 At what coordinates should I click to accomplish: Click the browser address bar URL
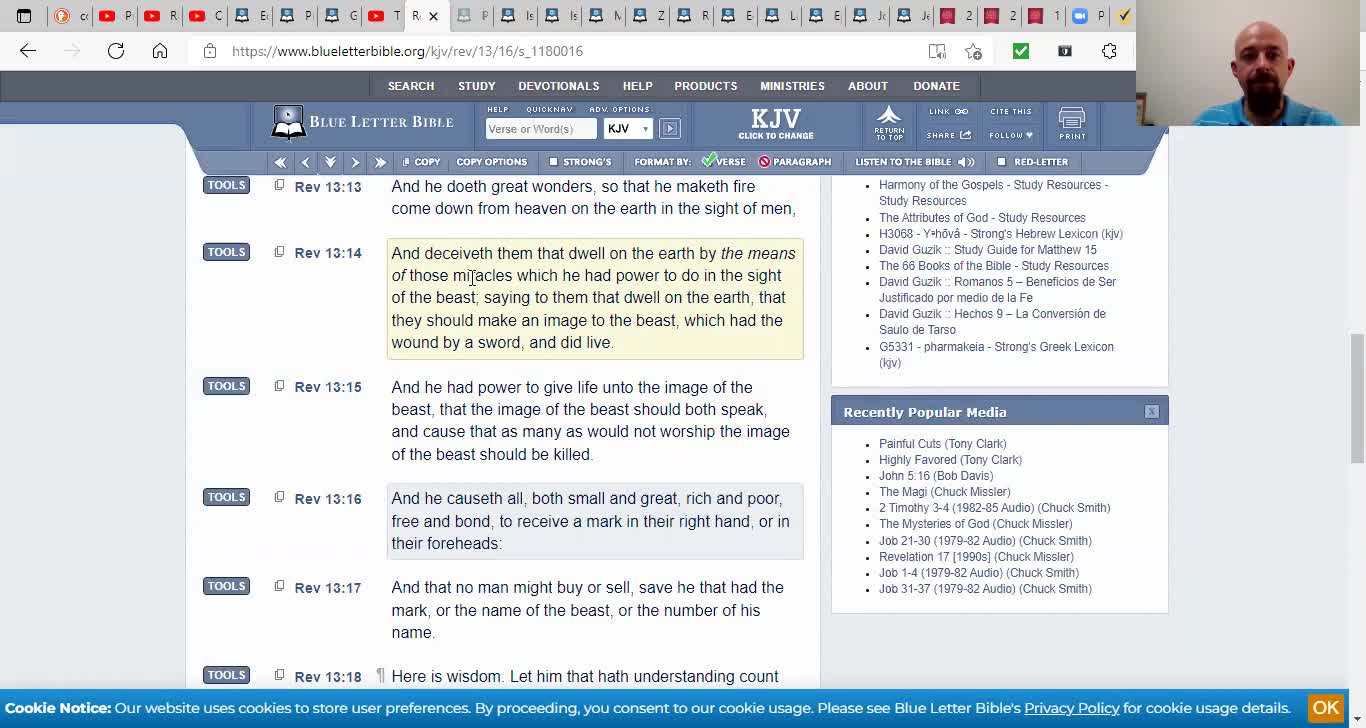click(x=407, y=51)
